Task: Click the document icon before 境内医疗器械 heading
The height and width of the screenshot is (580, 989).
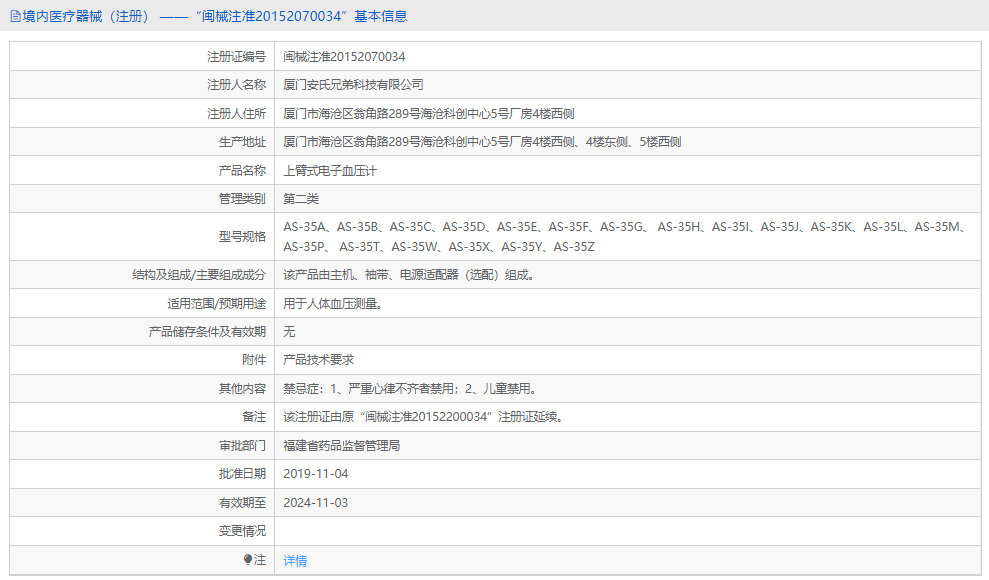Action: coord(16,16)
